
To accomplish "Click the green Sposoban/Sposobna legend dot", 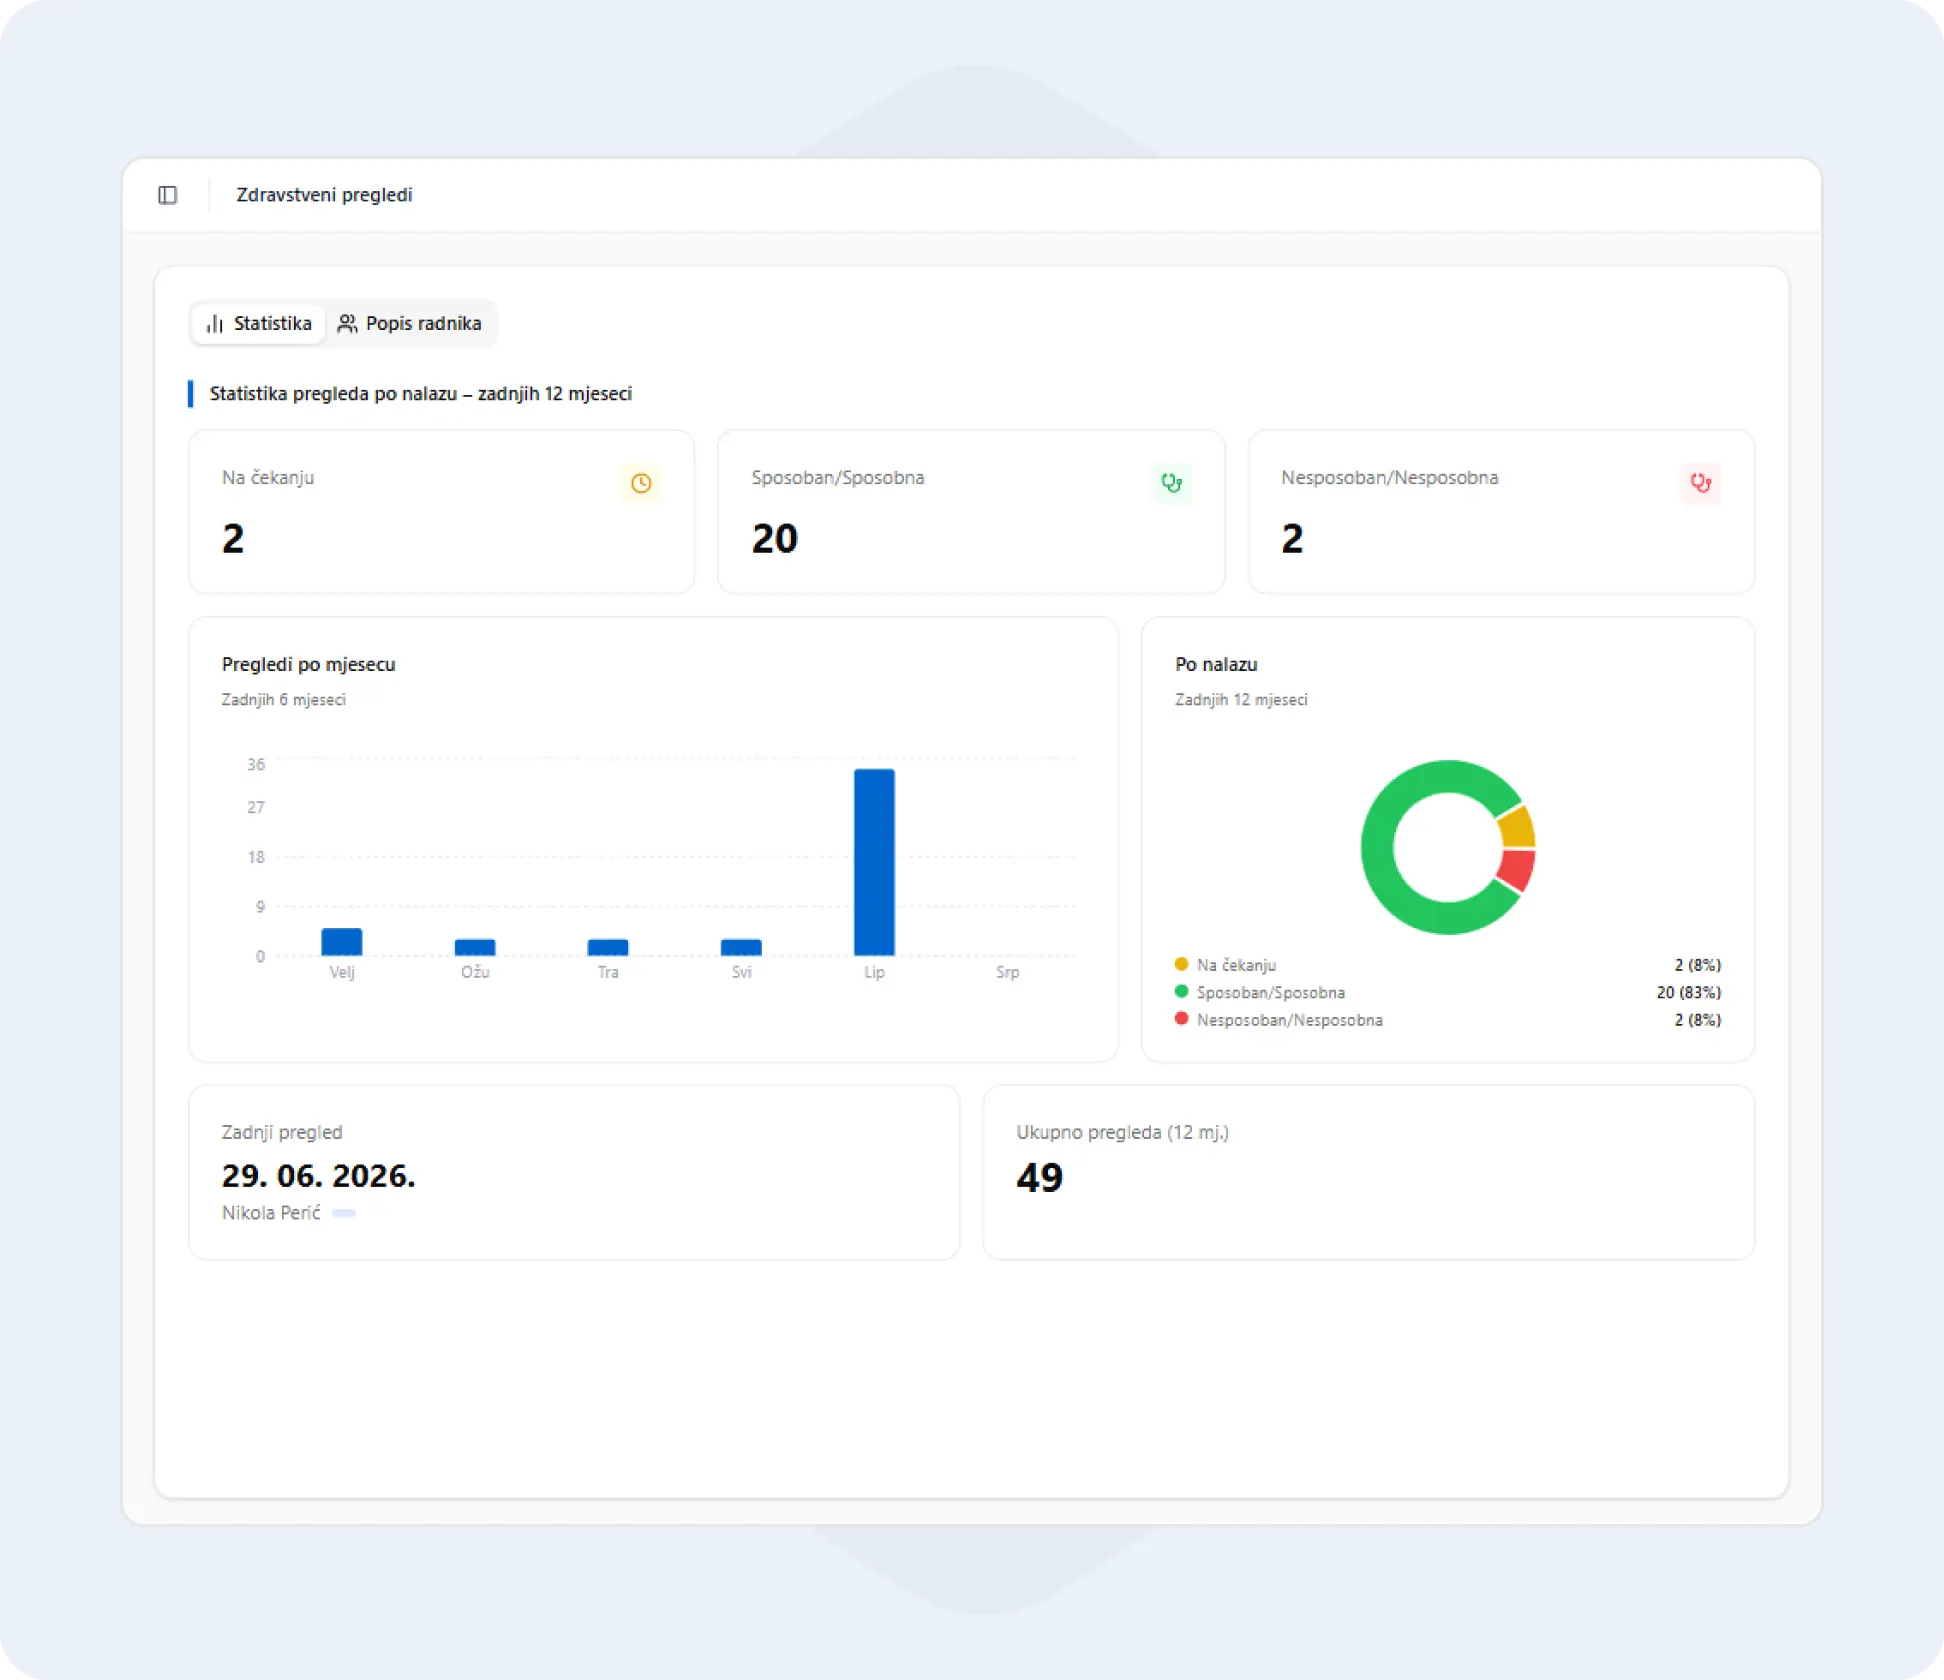I will coord(1181,992).
